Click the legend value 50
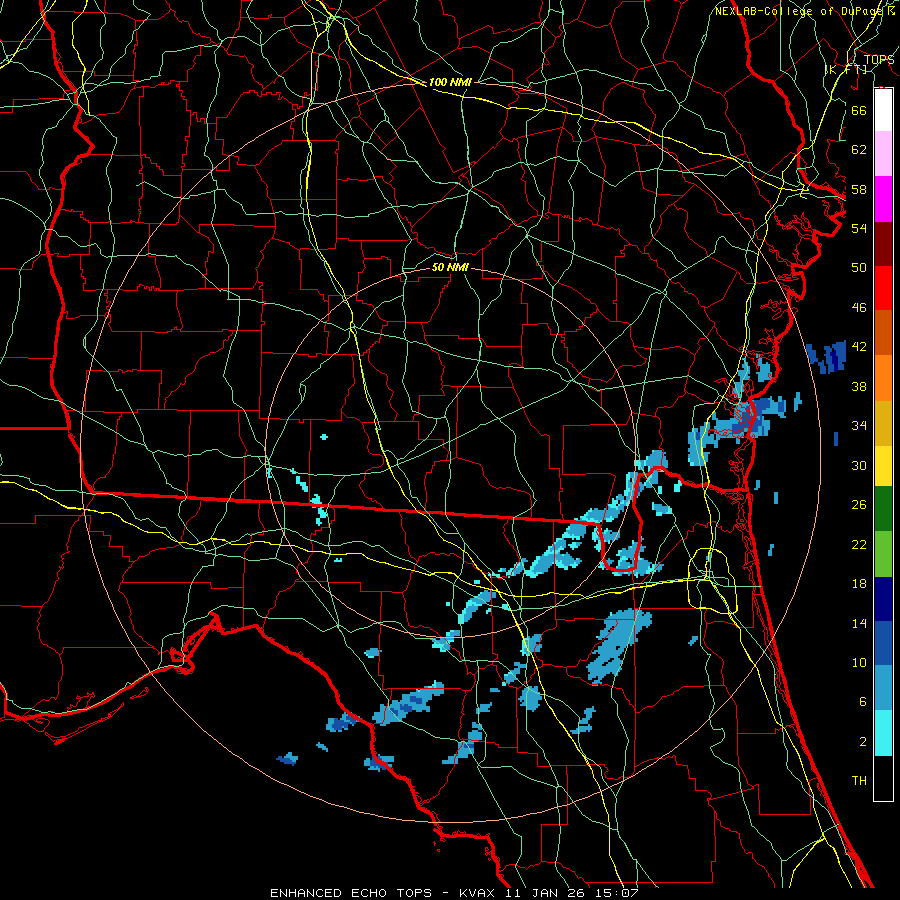Viewport: 900px width, 900px height. pyautogui.click(x=859, y=267)
